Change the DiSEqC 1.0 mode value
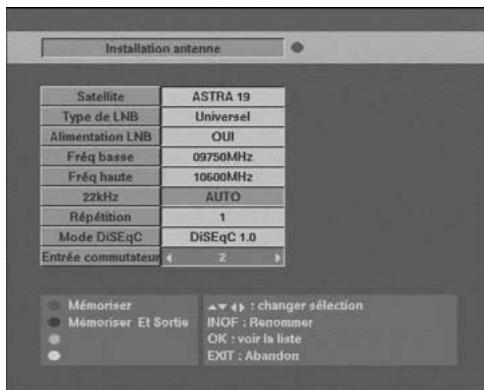This screenshot has width=484, height=390. coord(223,237)
